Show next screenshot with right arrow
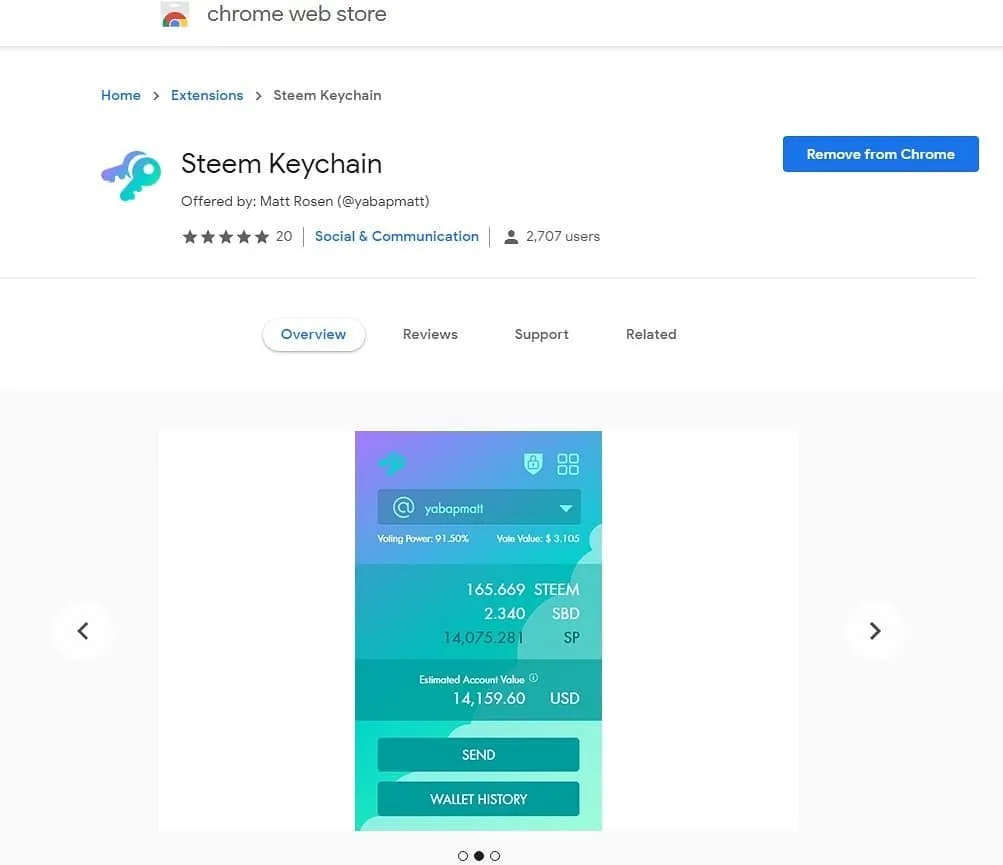The height and width of the screenshot is (865, 1003). (x=875, y=631)
